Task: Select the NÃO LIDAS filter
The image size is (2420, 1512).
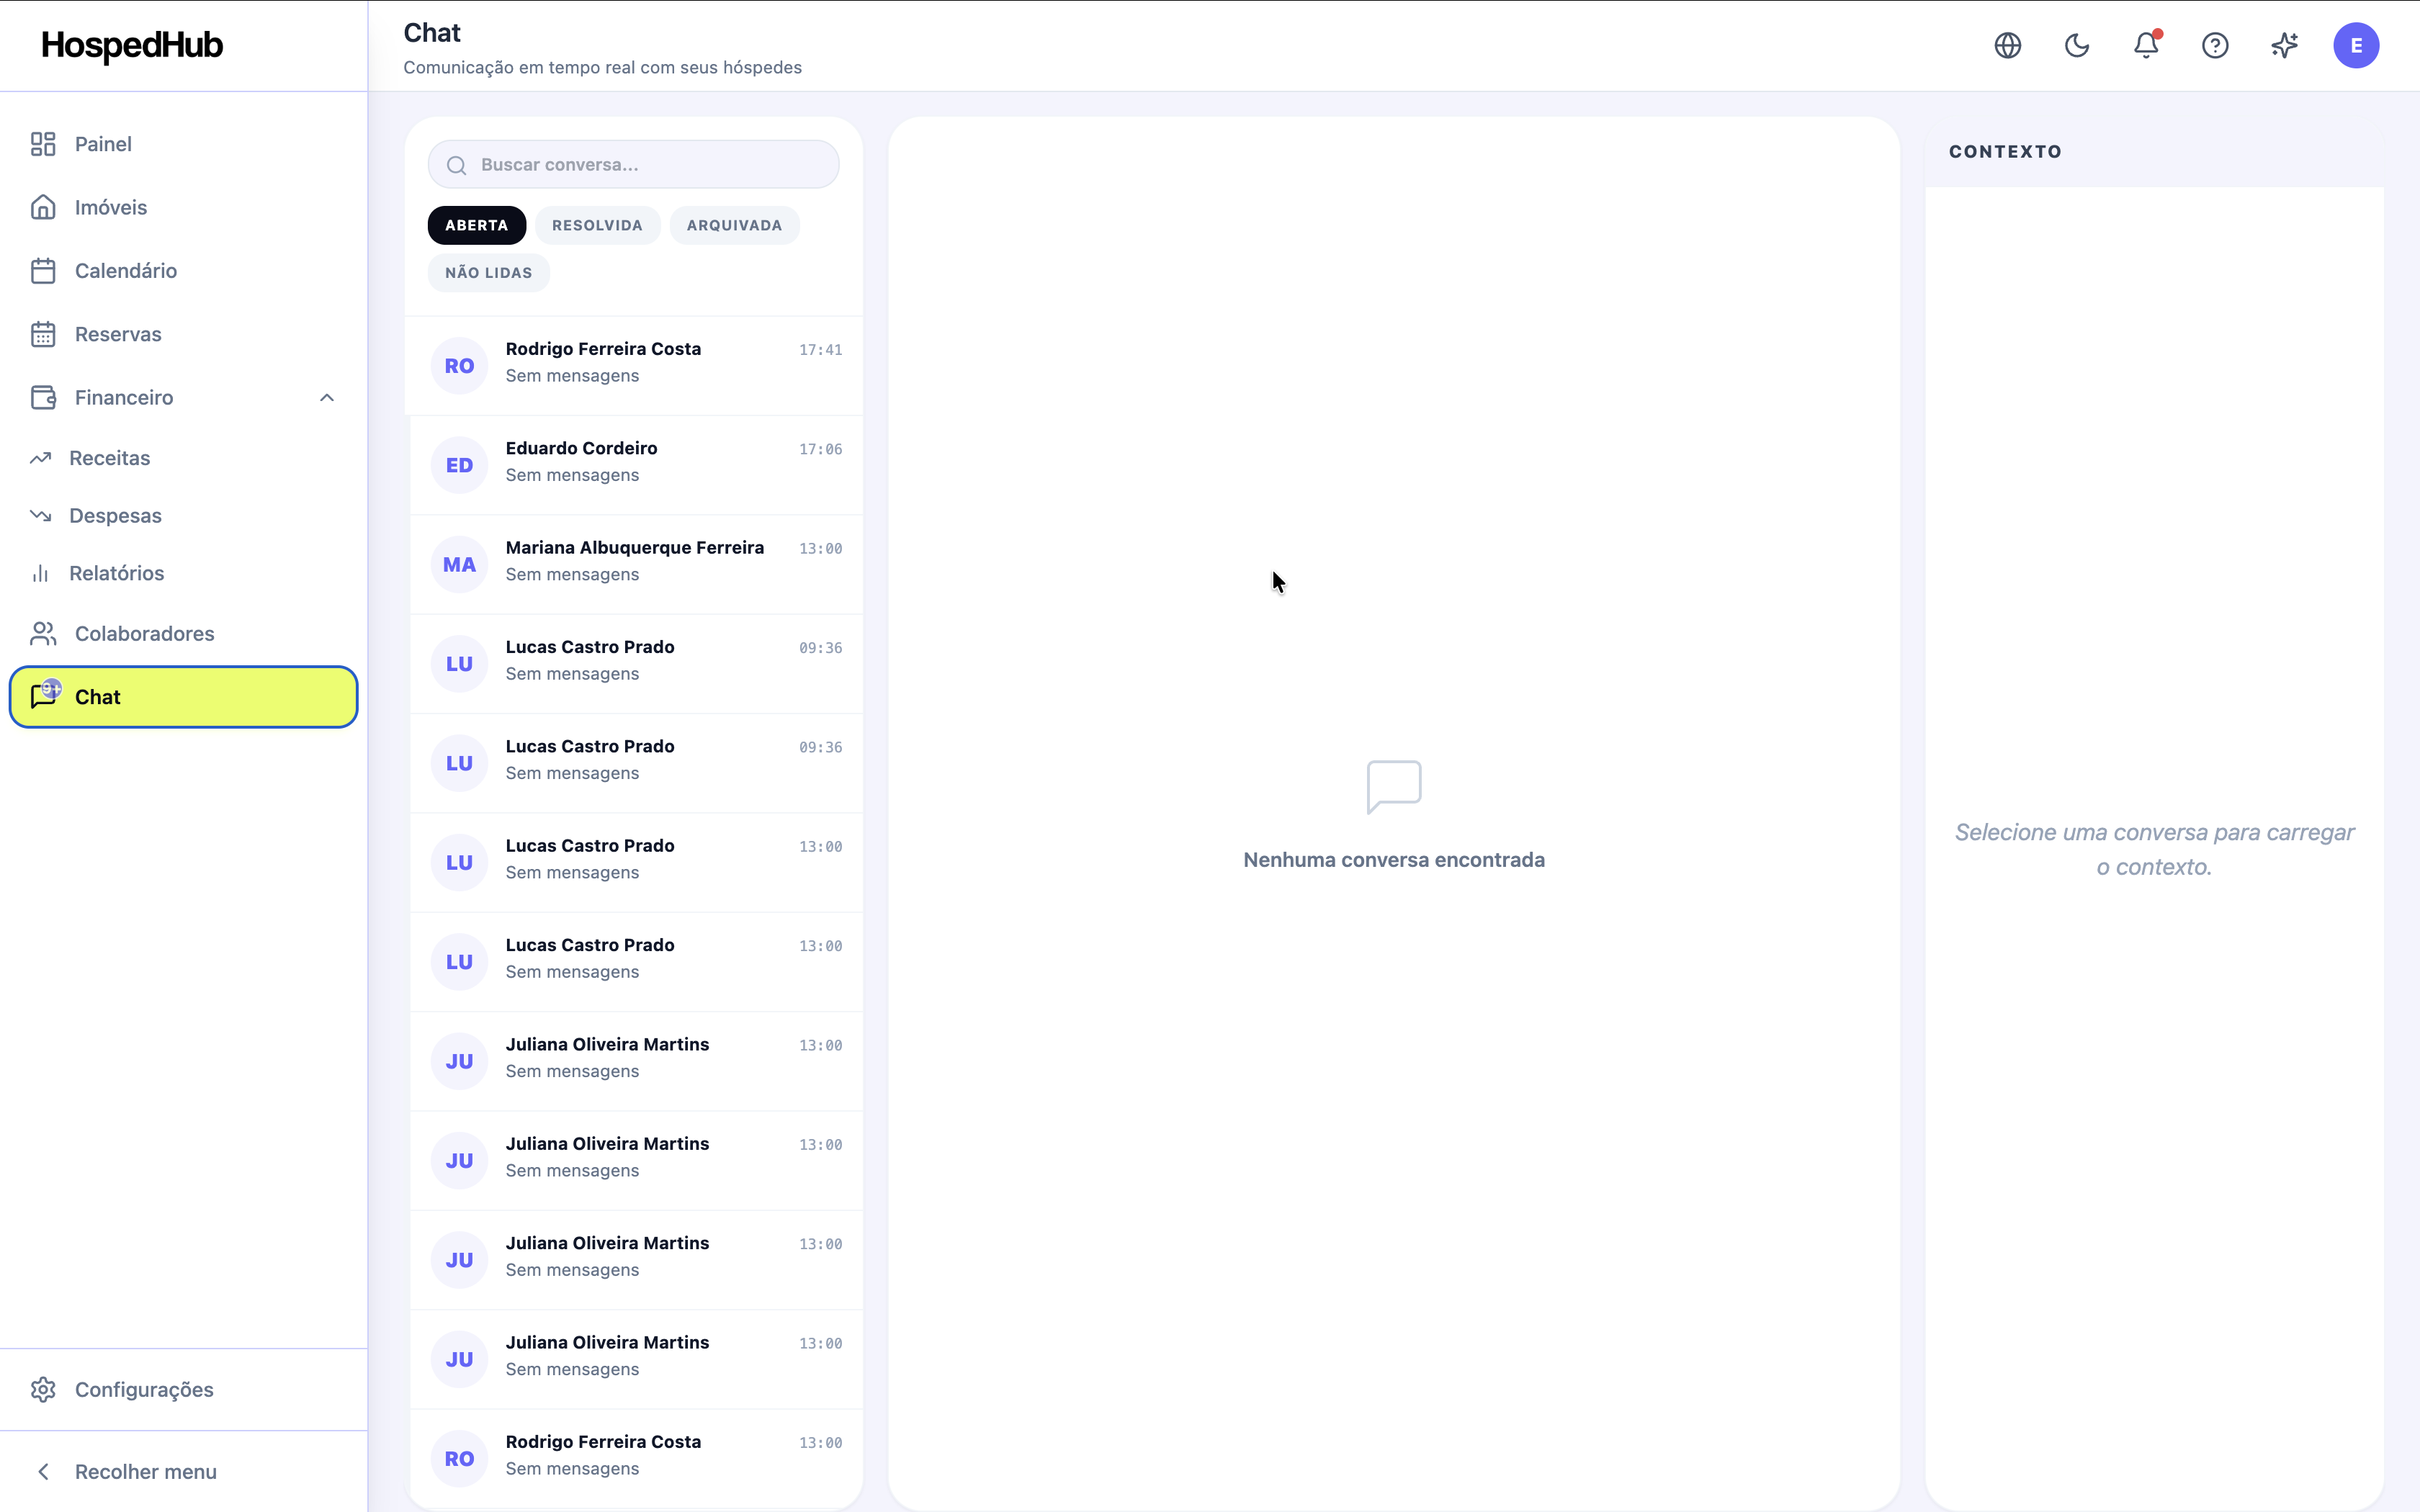Action: tap(488, 272)
